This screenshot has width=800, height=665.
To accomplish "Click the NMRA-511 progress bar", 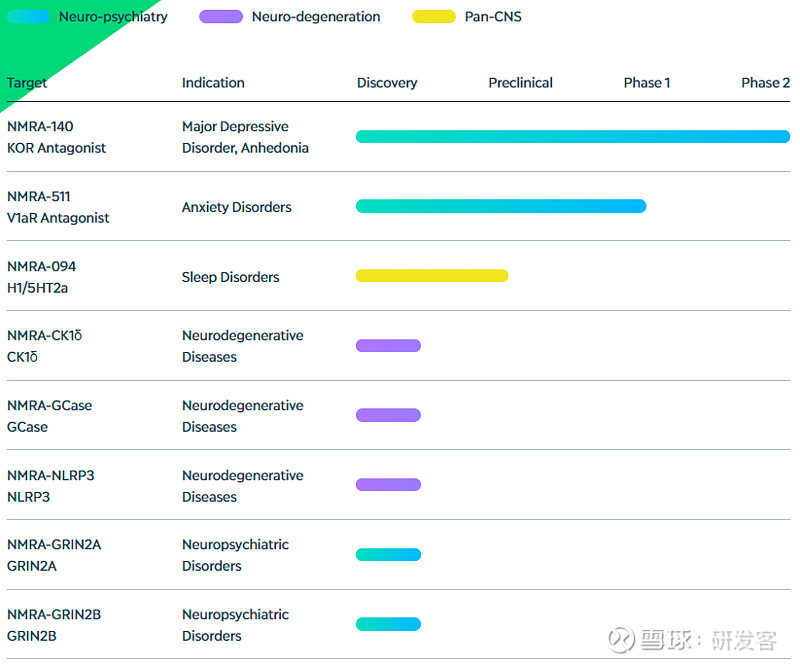I will coord(500,207).
